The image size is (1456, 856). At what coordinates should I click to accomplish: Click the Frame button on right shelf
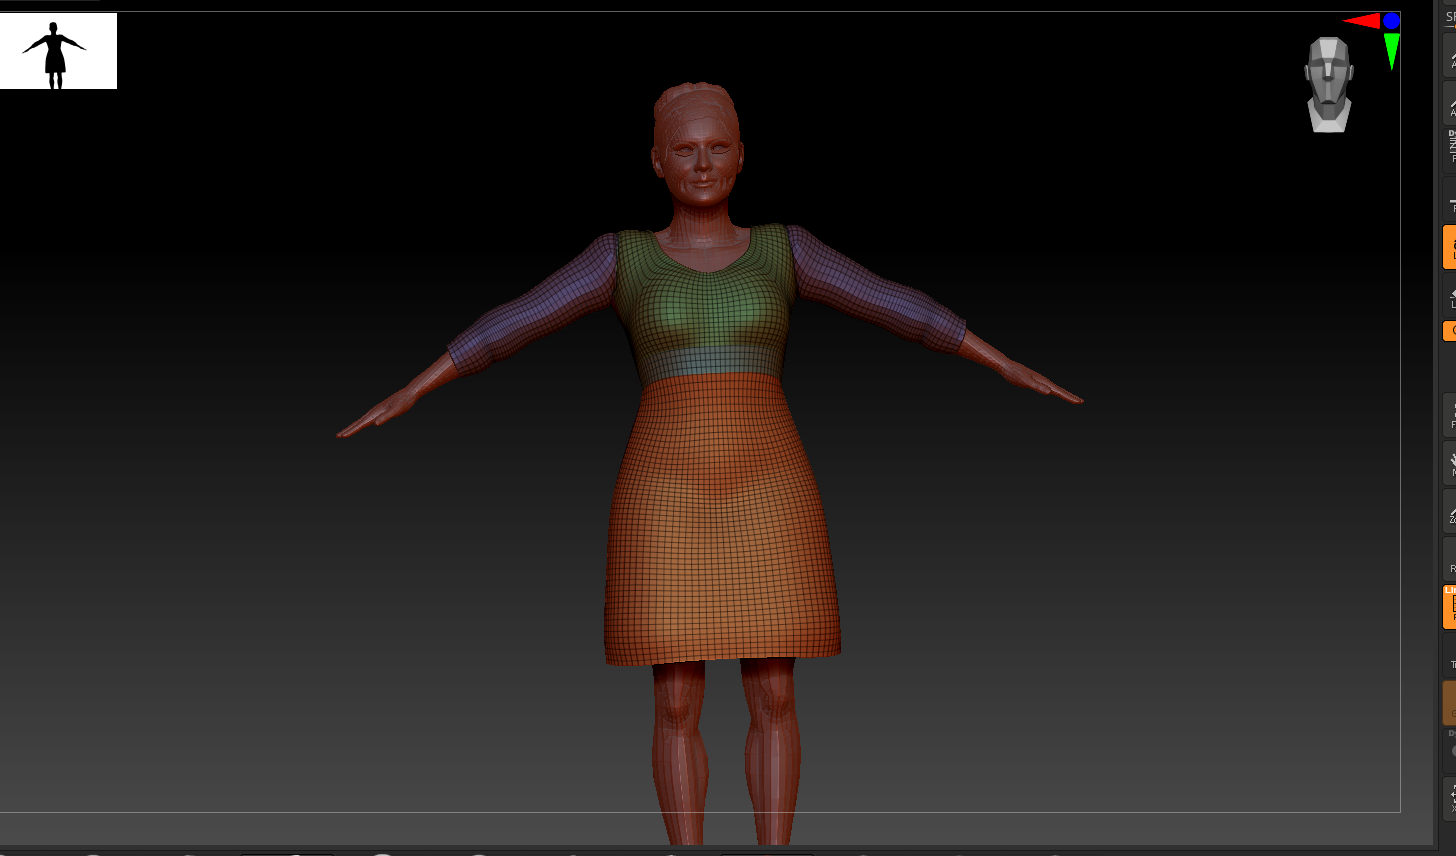click(x=1450, y=414)
